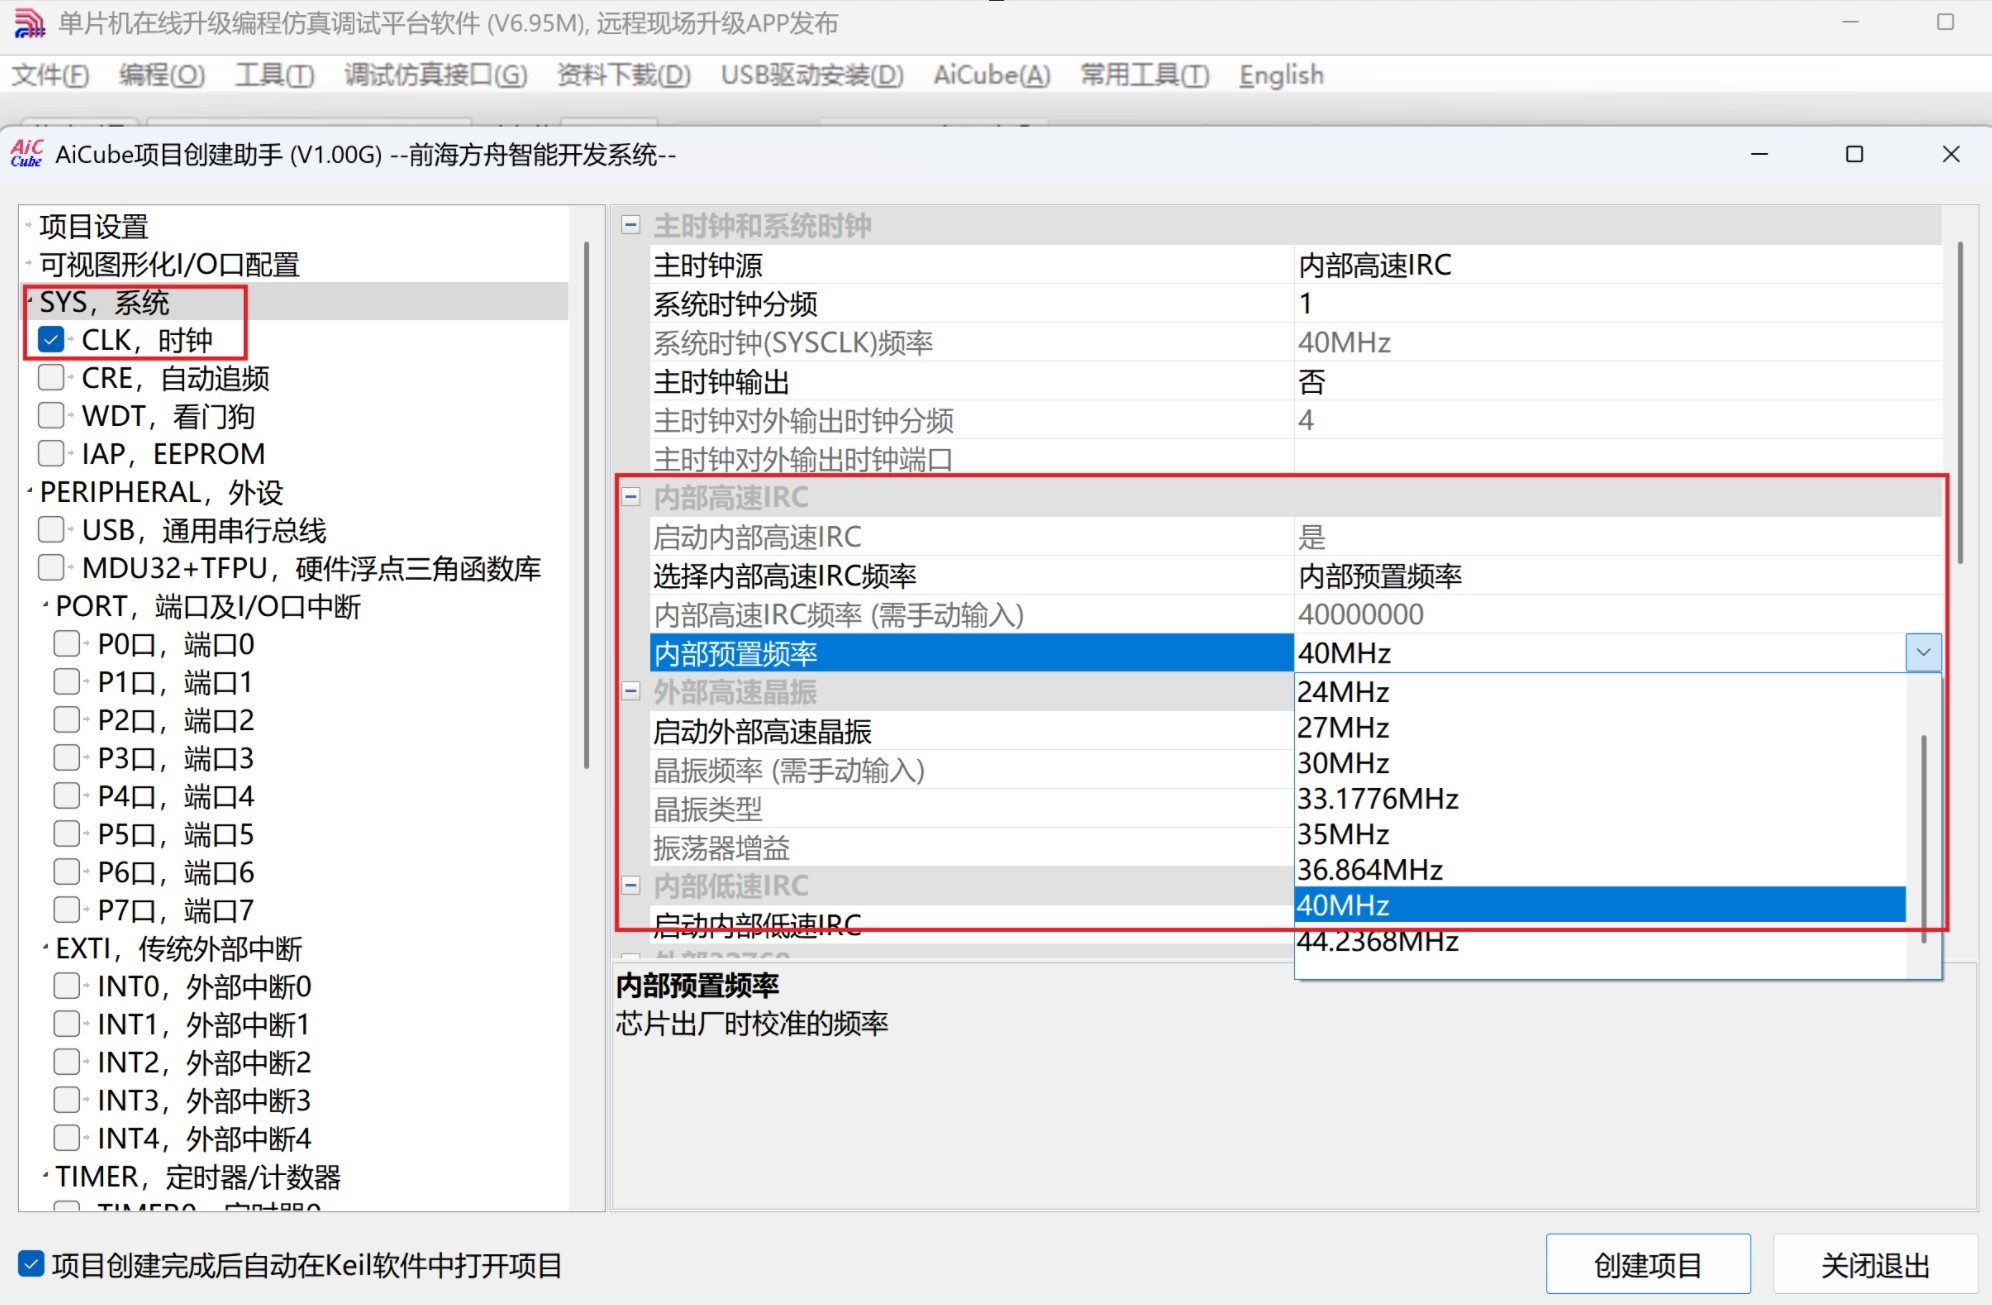1992x1305 pixels.
Task: Click the 主时钟源 value 内部高速IRC
Action: pos(1617,265)
